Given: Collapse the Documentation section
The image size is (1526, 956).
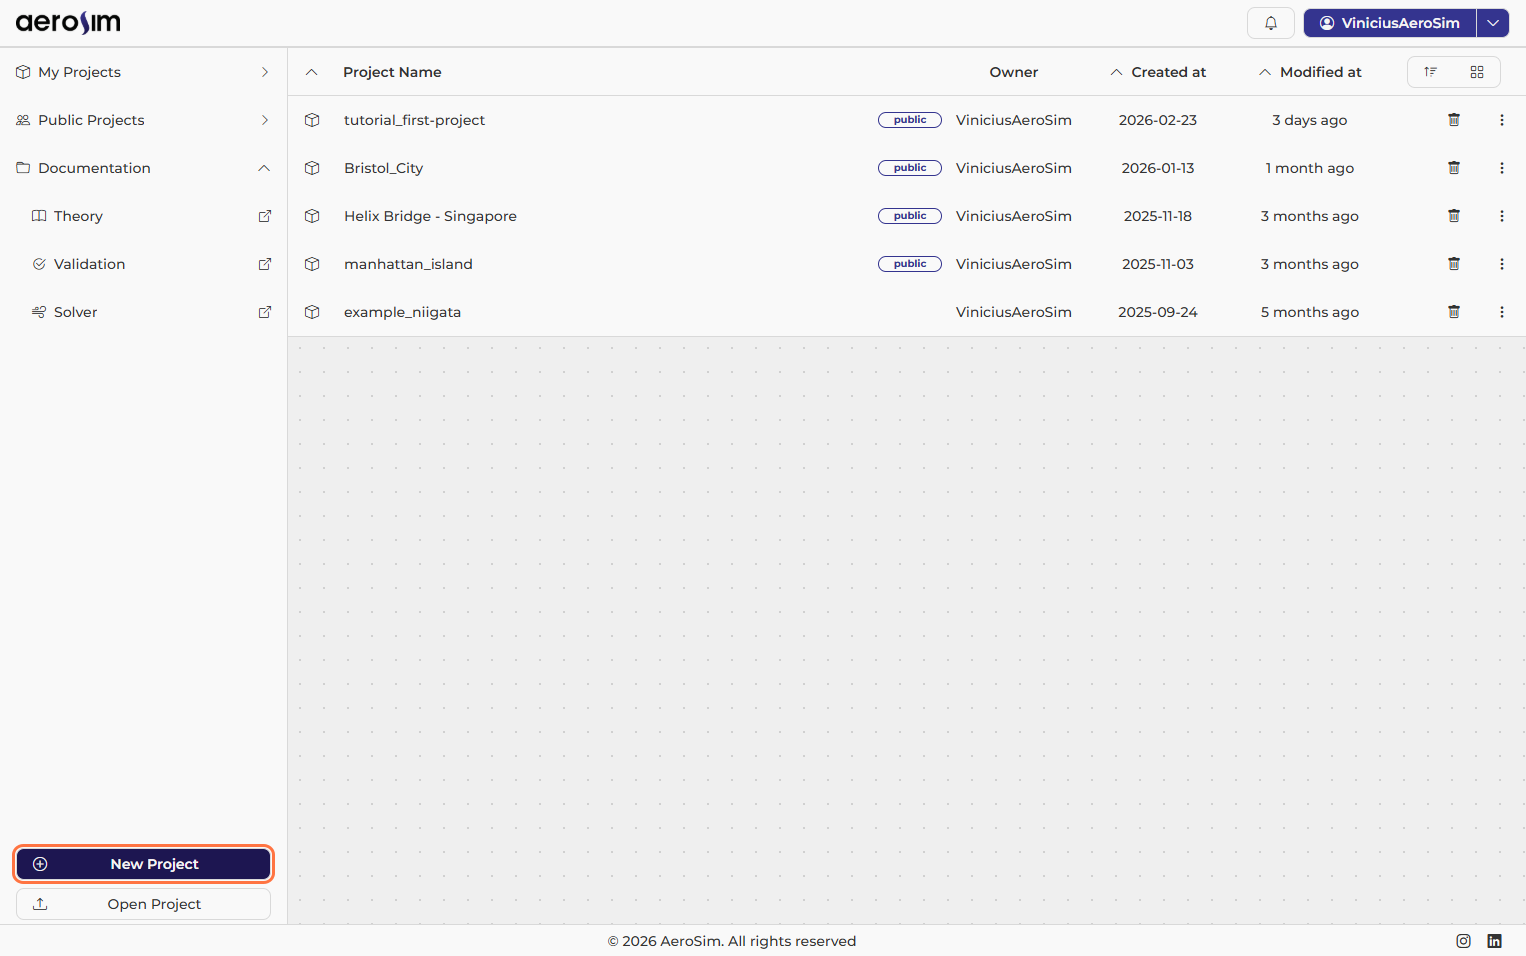Looking at the screenshot, I should click(264, 168).
